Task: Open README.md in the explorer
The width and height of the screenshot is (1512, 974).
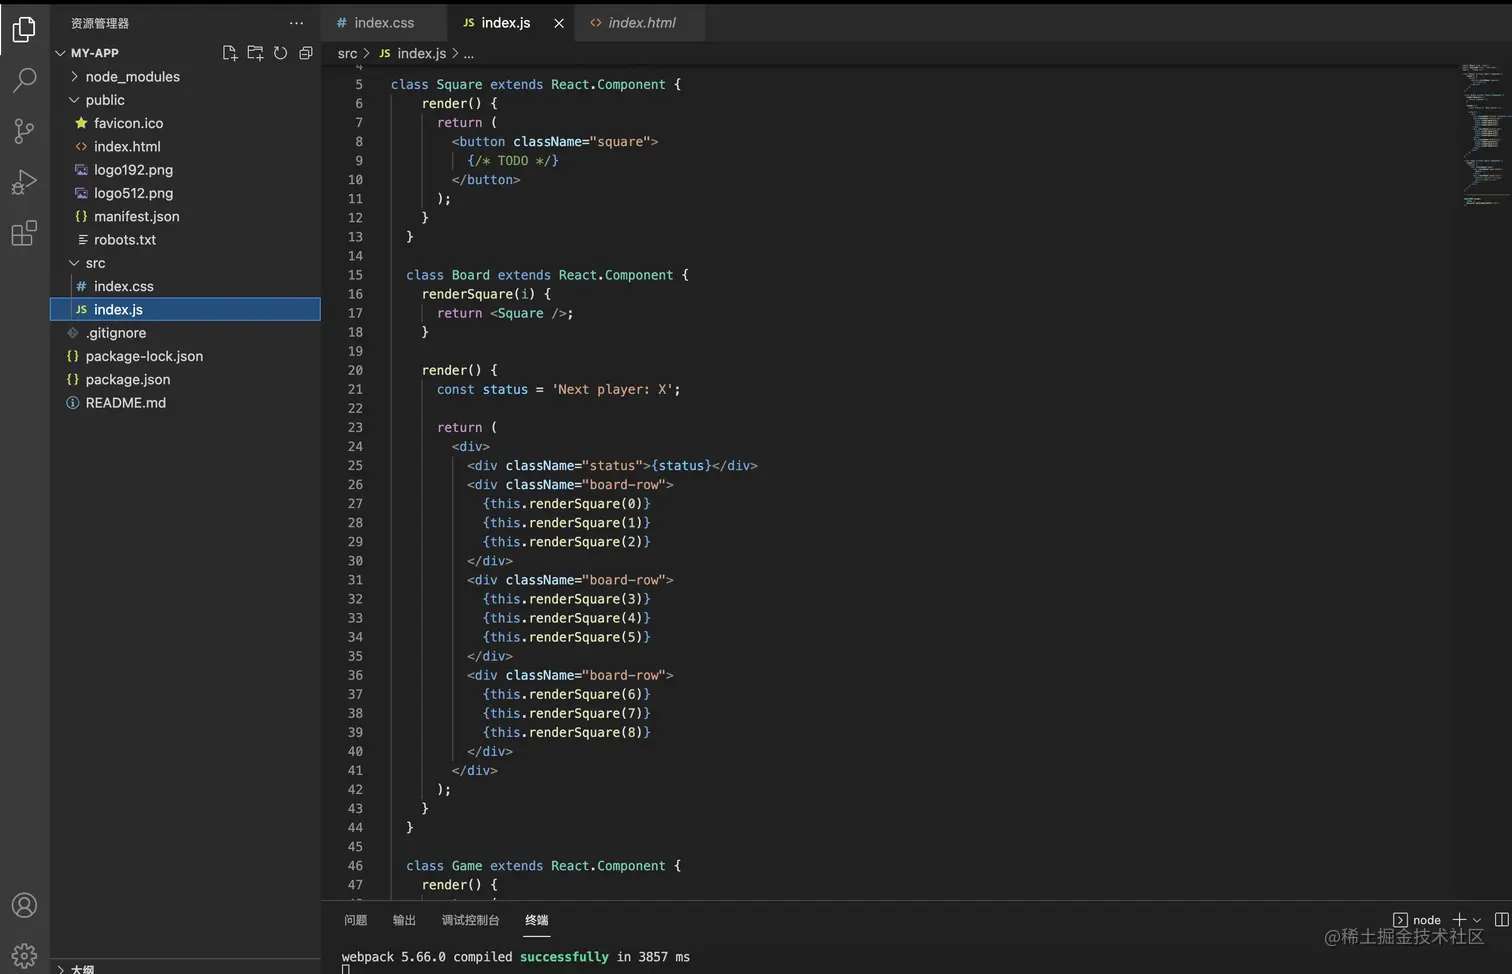Action: 125,403
